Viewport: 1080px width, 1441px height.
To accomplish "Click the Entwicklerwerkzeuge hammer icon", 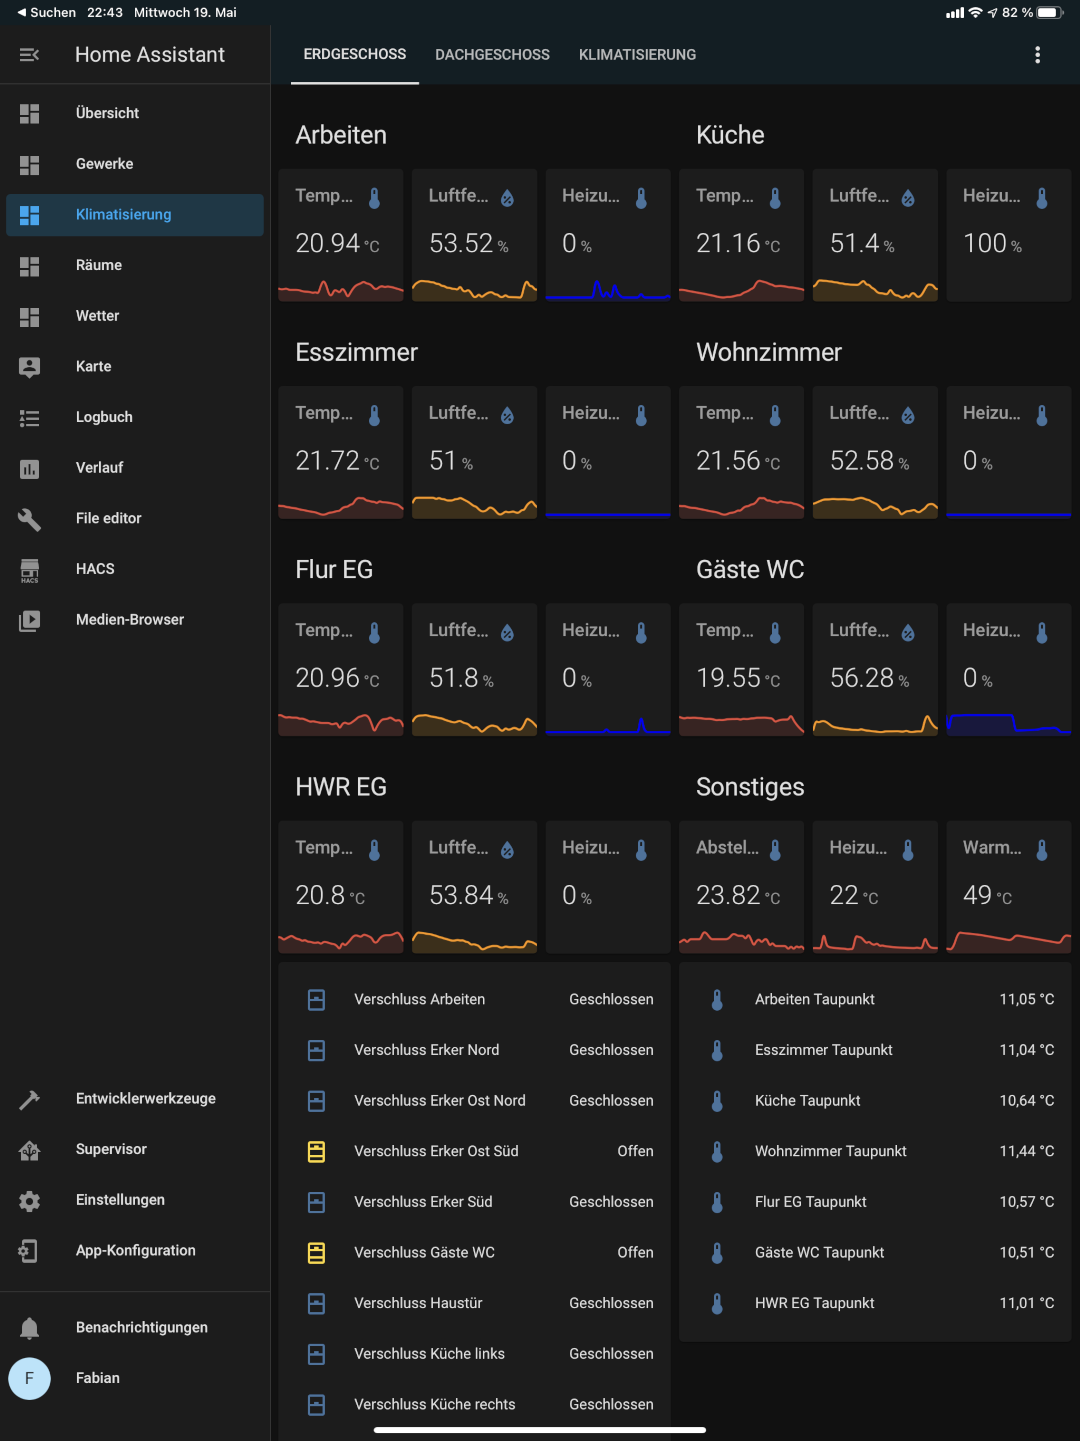I will pos(29,1099).
